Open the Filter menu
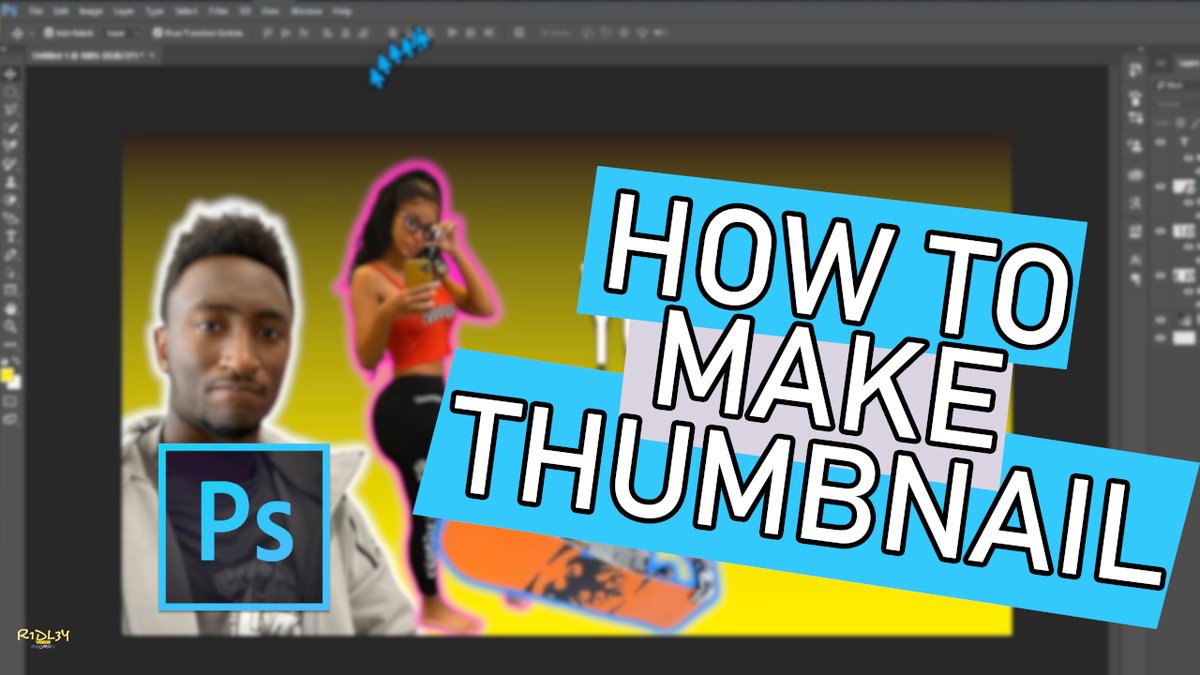Viewport: 1200px width, 675px height. [x=218, y=12]
